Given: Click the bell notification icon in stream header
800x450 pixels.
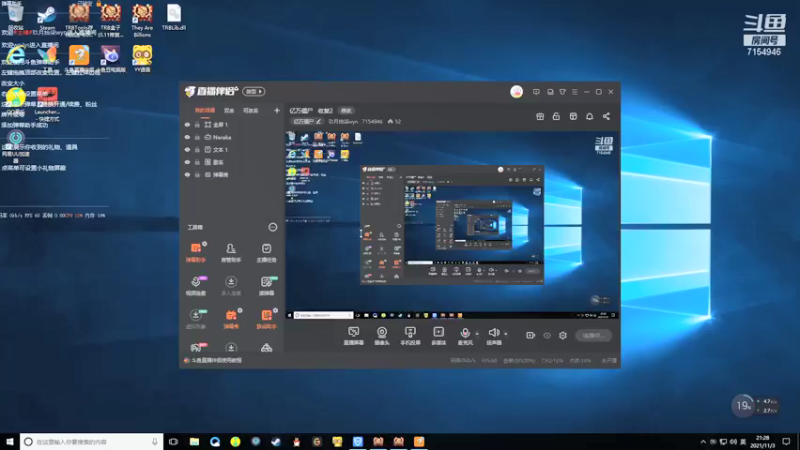Looking at the screenshot, I should (x=589, y=116).
